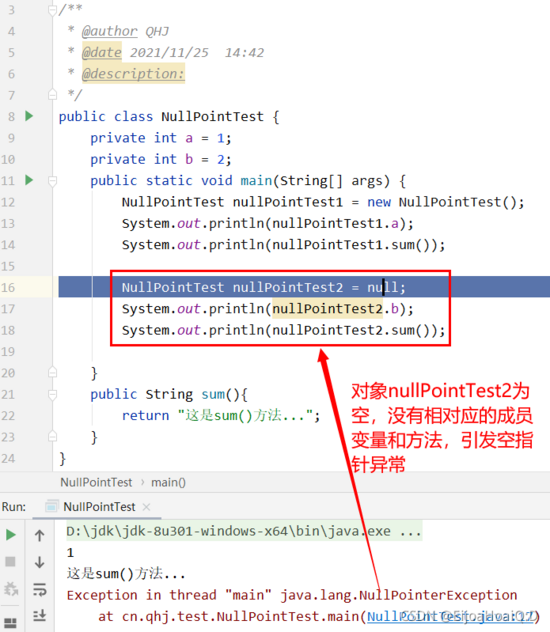550x632 pixels.
Task: Click 'private int b = 2;' line
Action: pyautogui.click(x=161, y=160)
